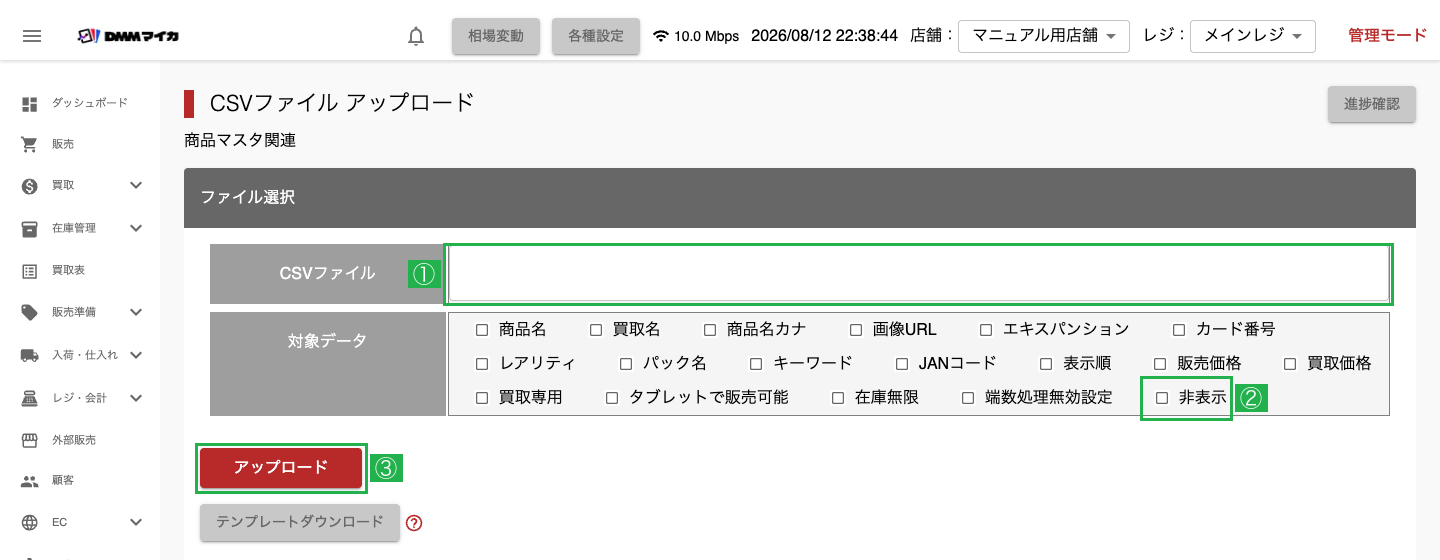The image size is (1440, 560).
Task: Open the レジ メインレジ dropdown
Action: coord(1253,36)
